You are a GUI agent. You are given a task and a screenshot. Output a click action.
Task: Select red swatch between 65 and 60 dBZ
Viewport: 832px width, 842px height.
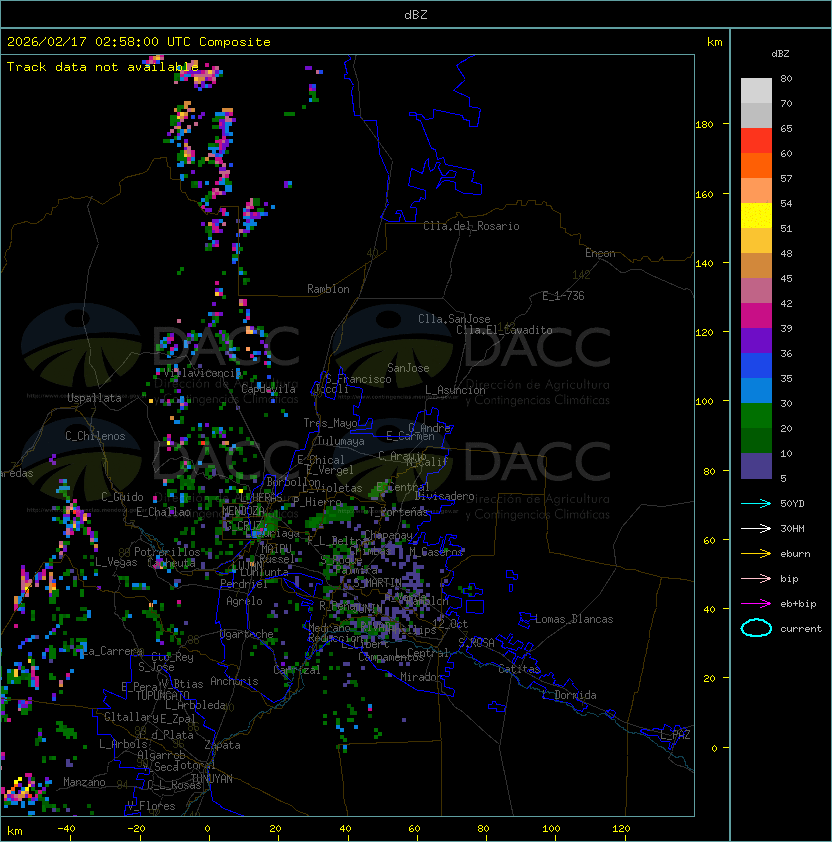coord(756,141)
